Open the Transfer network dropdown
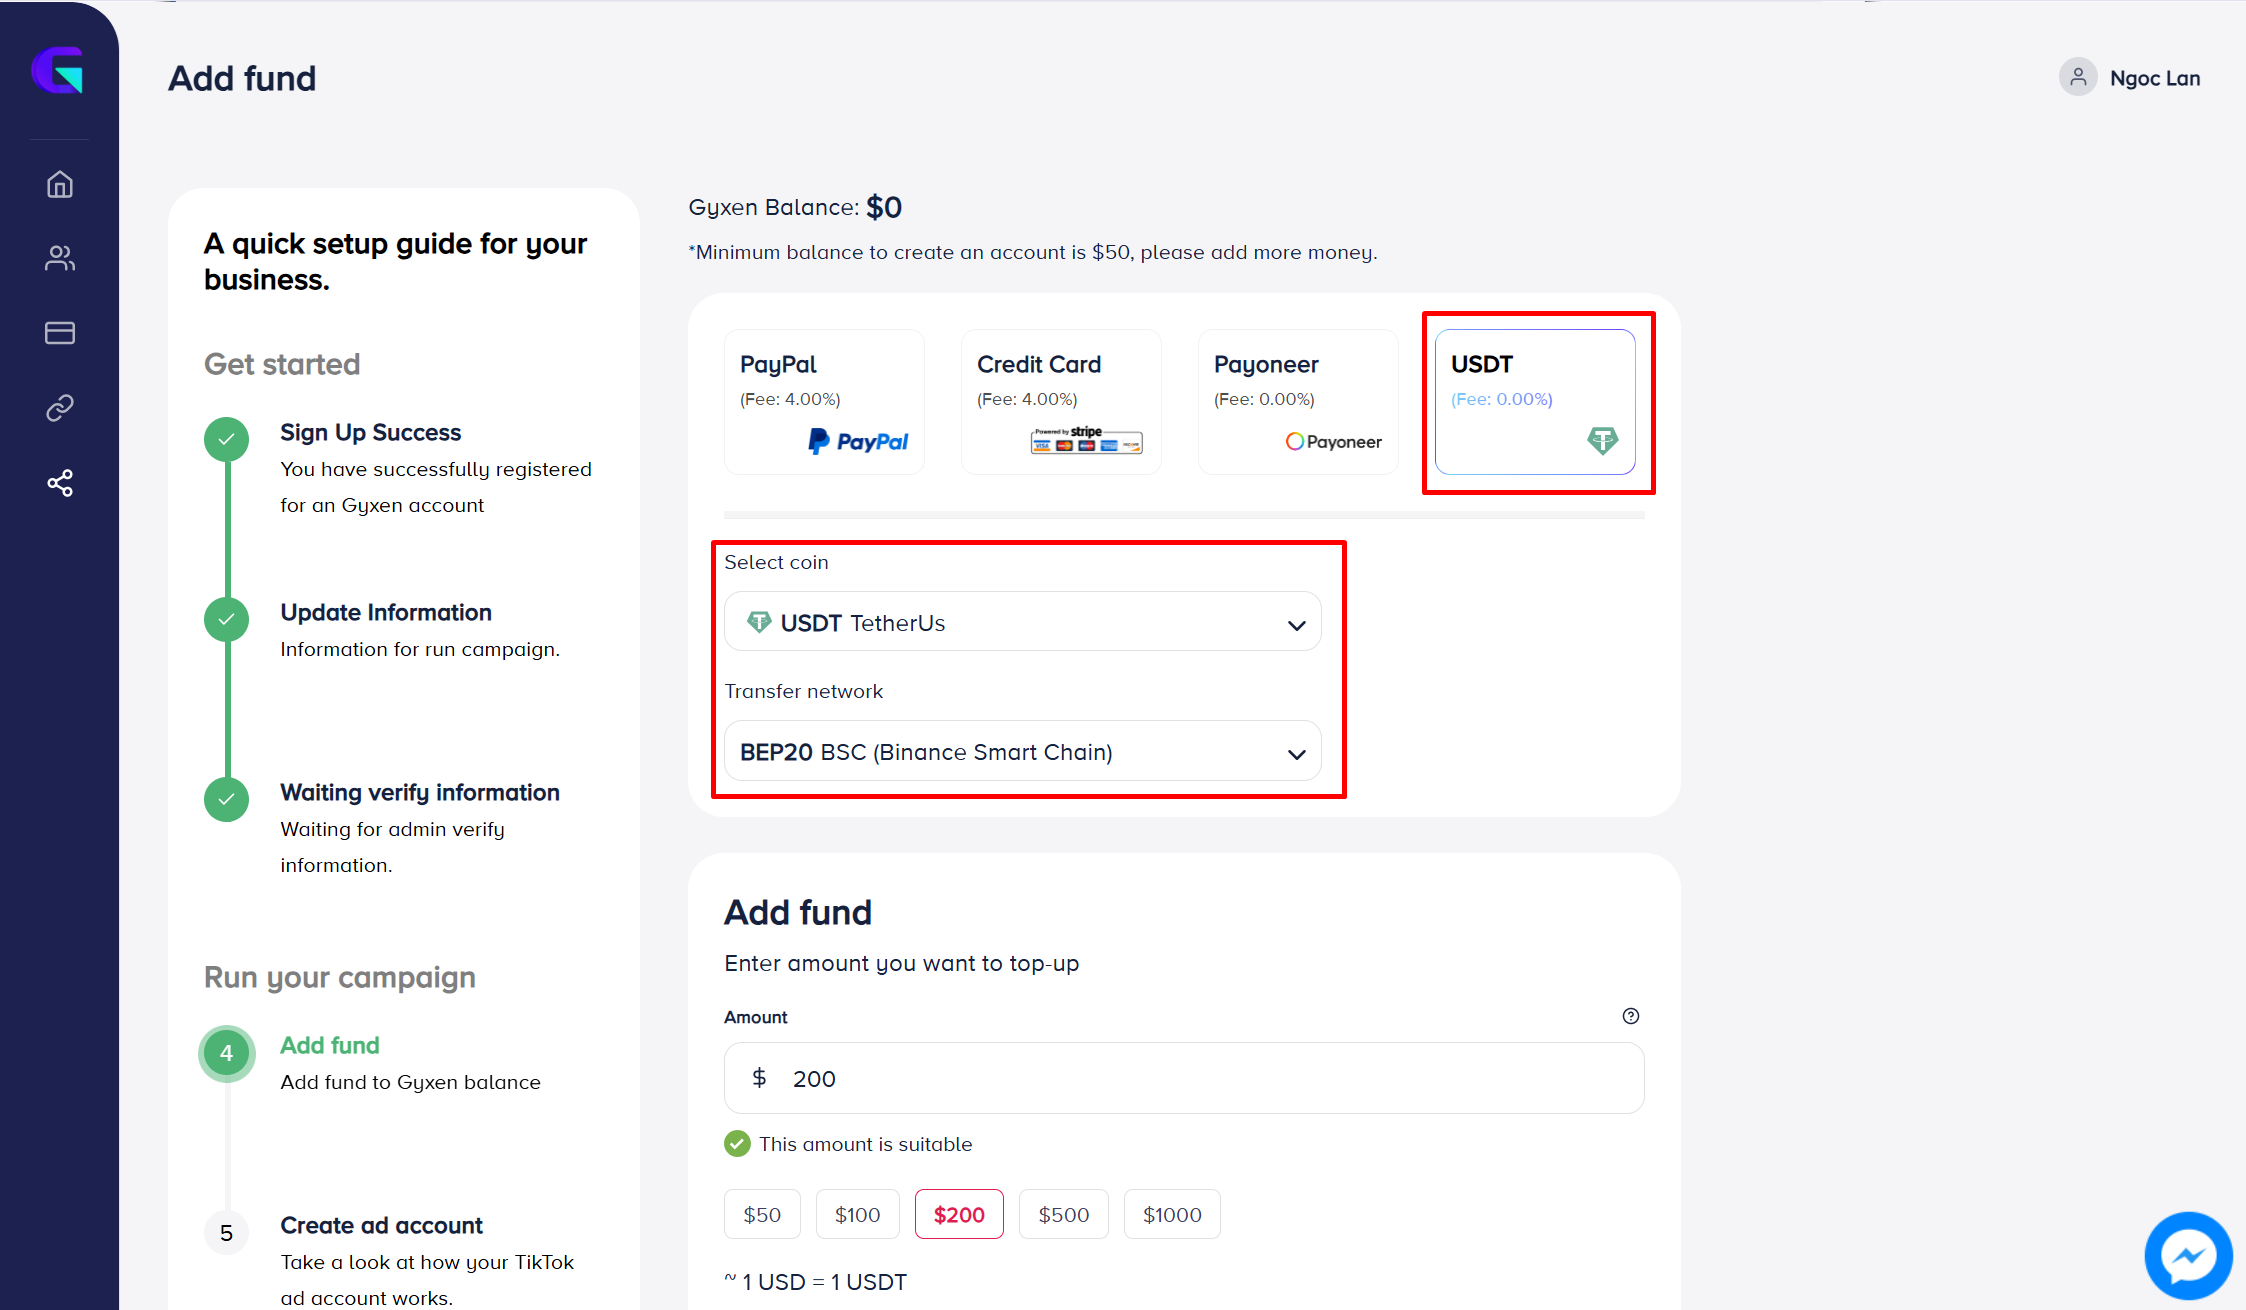2246x1310 pixels. click(1023, 751)
